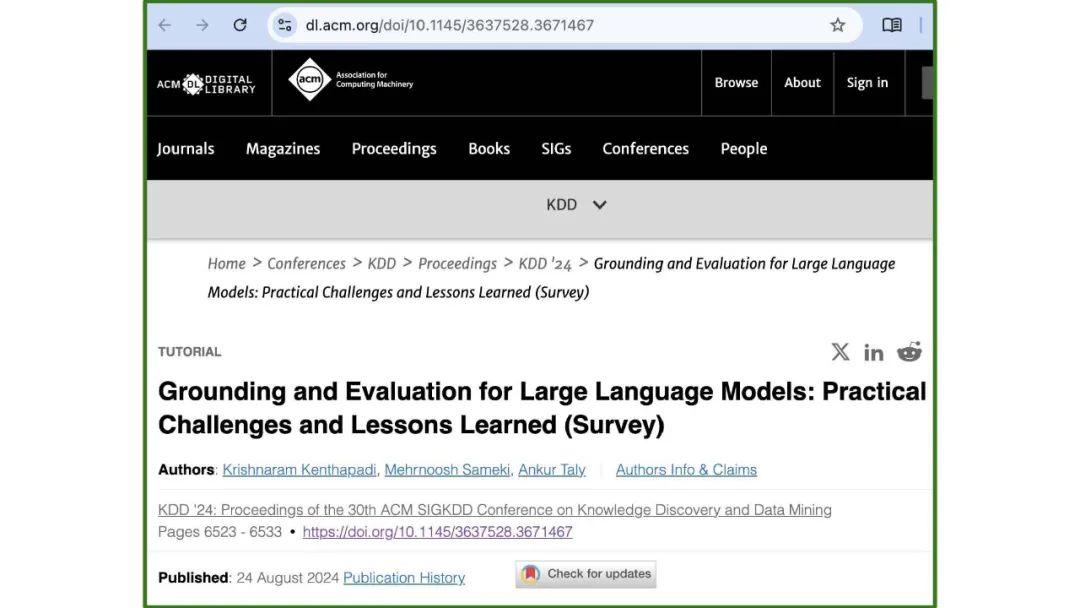Go to Home breadcrumb
Viewport: 1080px width, 608px height.
tap(227, 264)
